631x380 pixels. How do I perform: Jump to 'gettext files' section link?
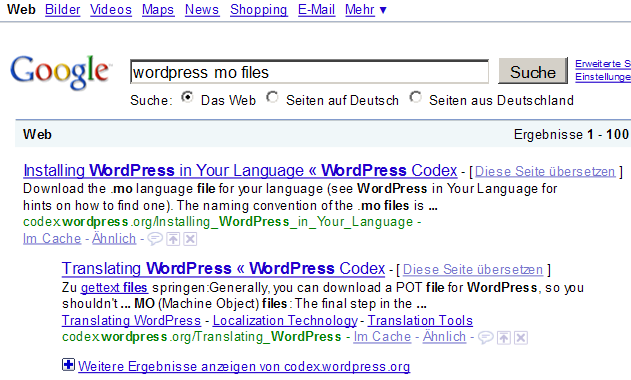[114, 288]
